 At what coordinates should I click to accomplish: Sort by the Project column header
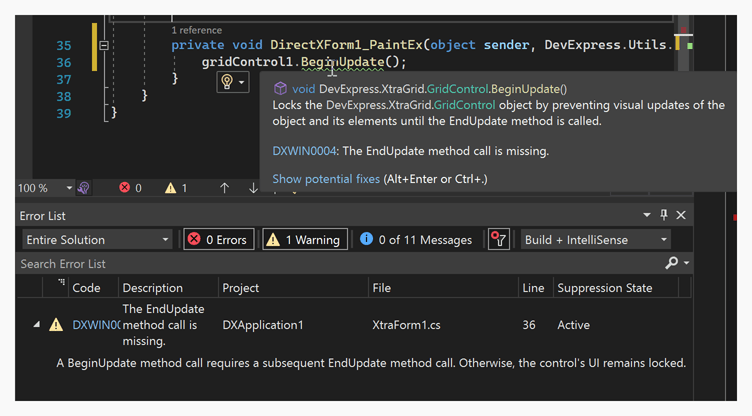(x=240, y=288)
